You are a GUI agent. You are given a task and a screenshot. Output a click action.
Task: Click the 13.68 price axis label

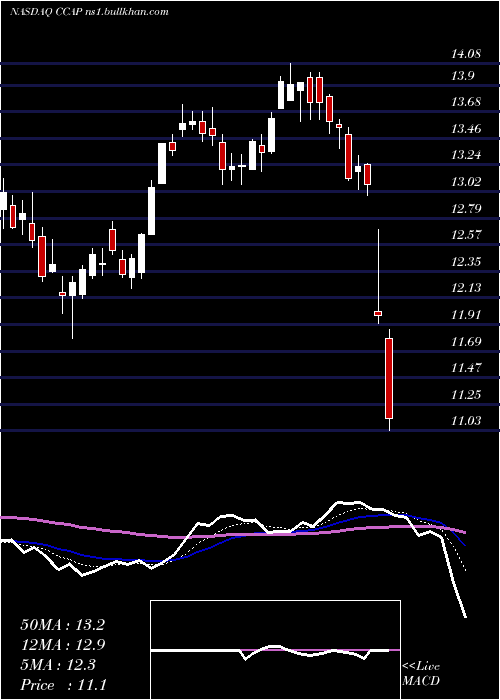point(467,102)
